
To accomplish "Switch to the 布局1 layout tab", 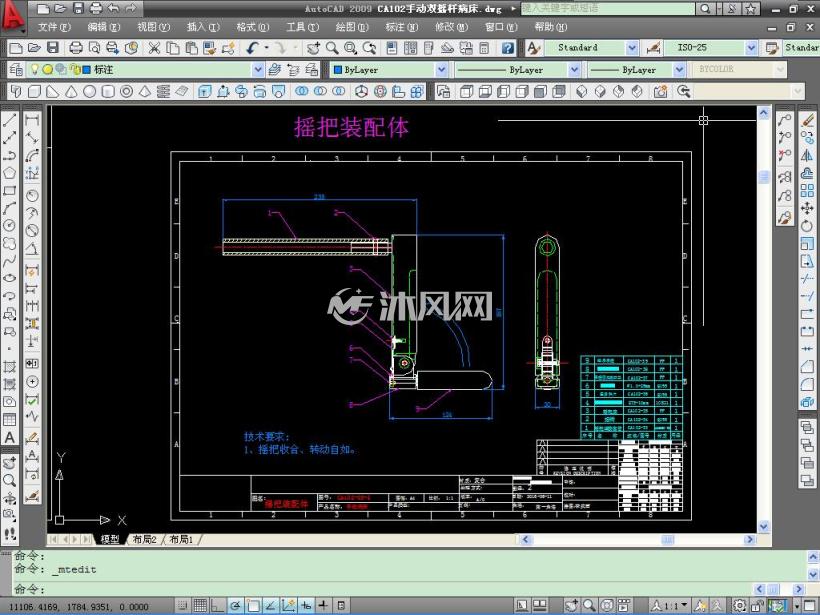I will point(181,539).
